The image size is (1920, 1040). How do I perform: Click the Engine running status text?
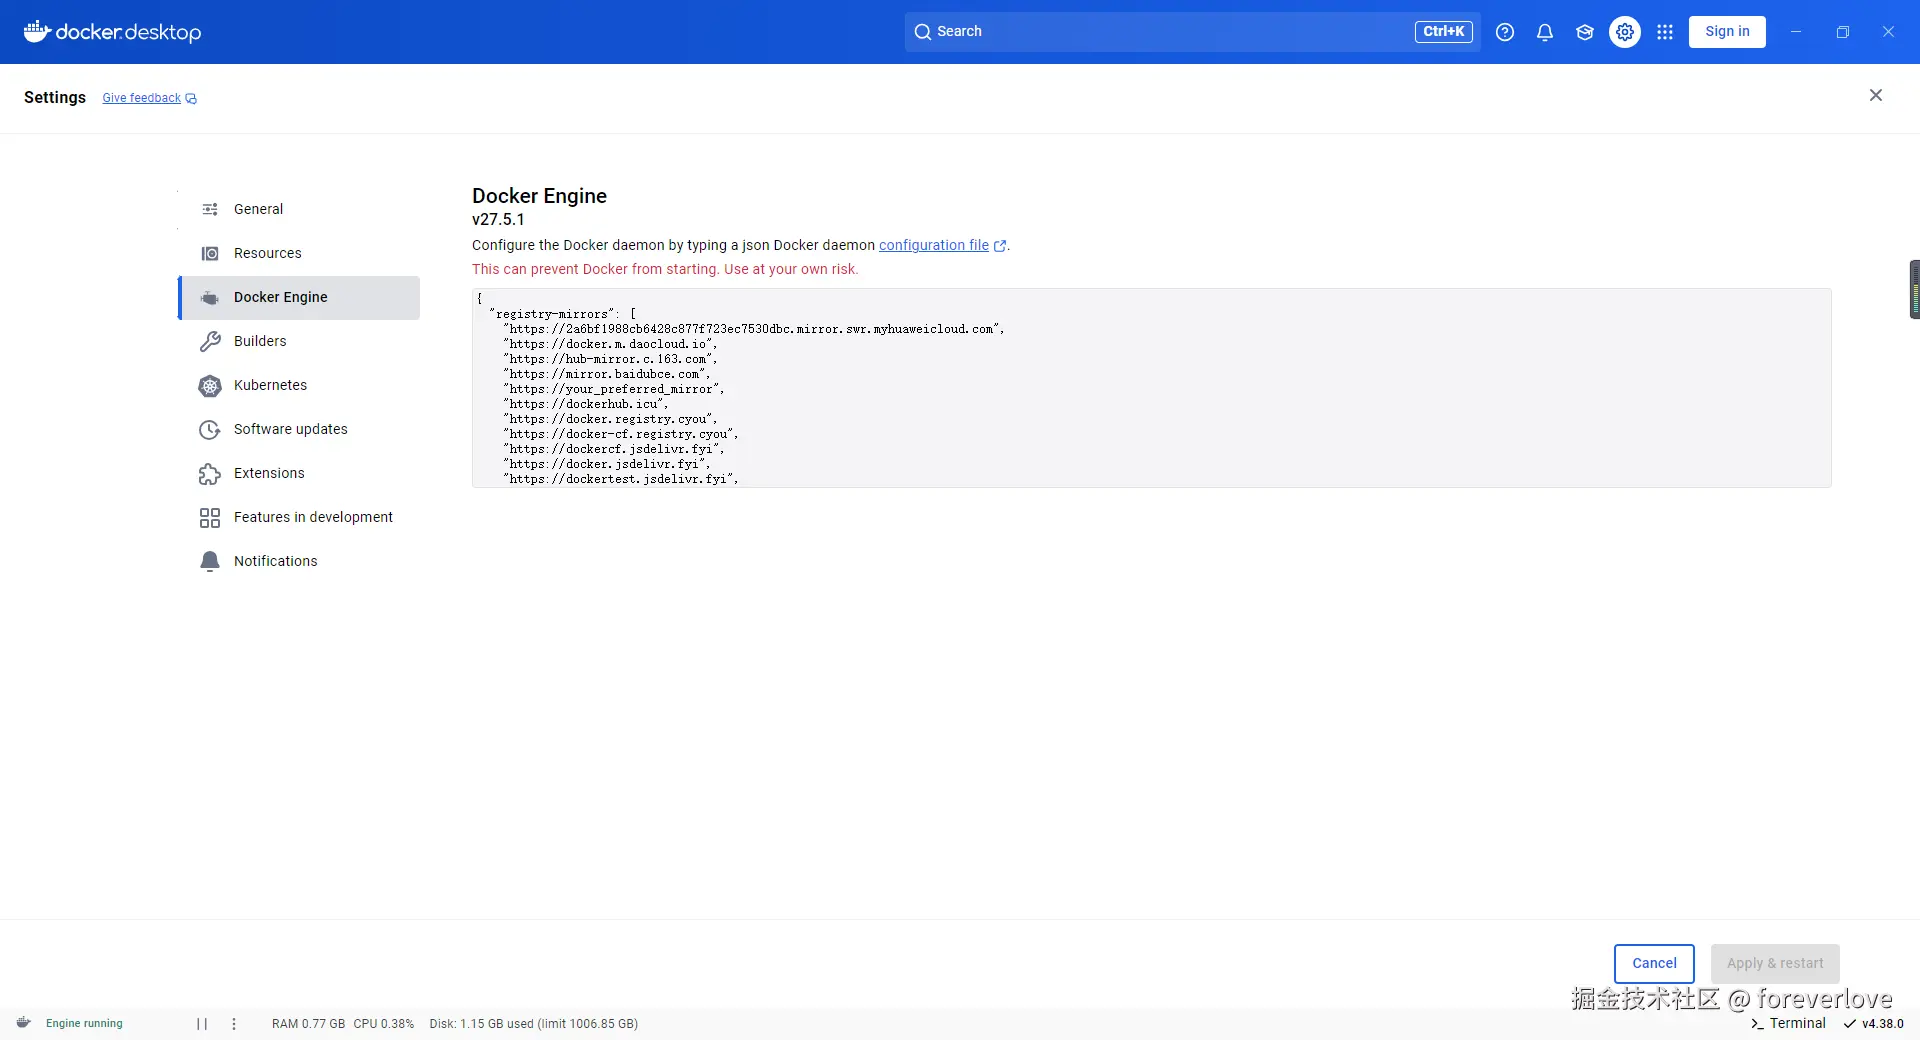(x=84, y=1023)
